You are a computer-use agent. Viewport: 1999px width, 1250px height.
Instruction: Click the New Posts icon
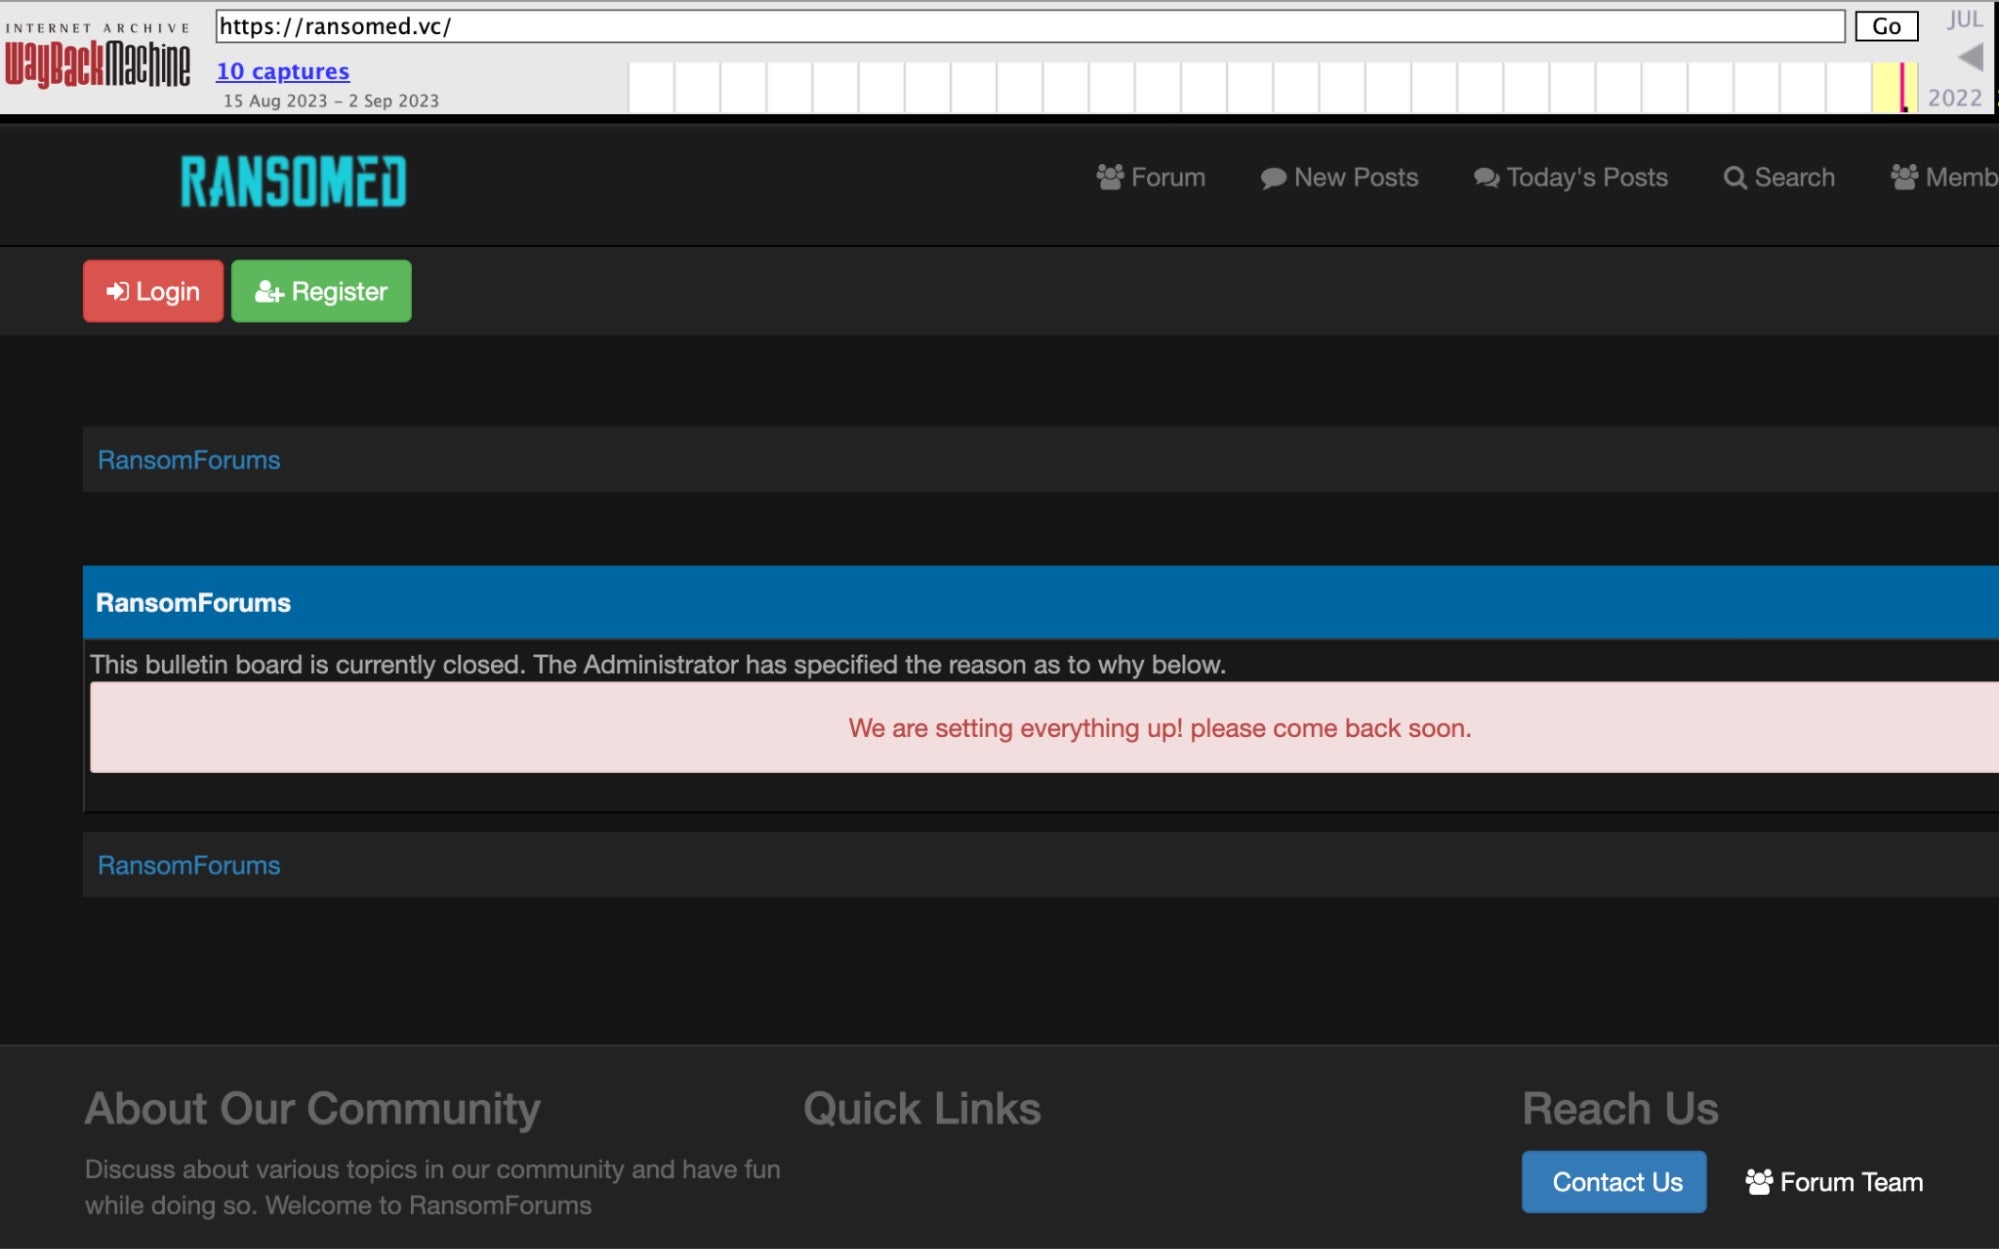1273,177
